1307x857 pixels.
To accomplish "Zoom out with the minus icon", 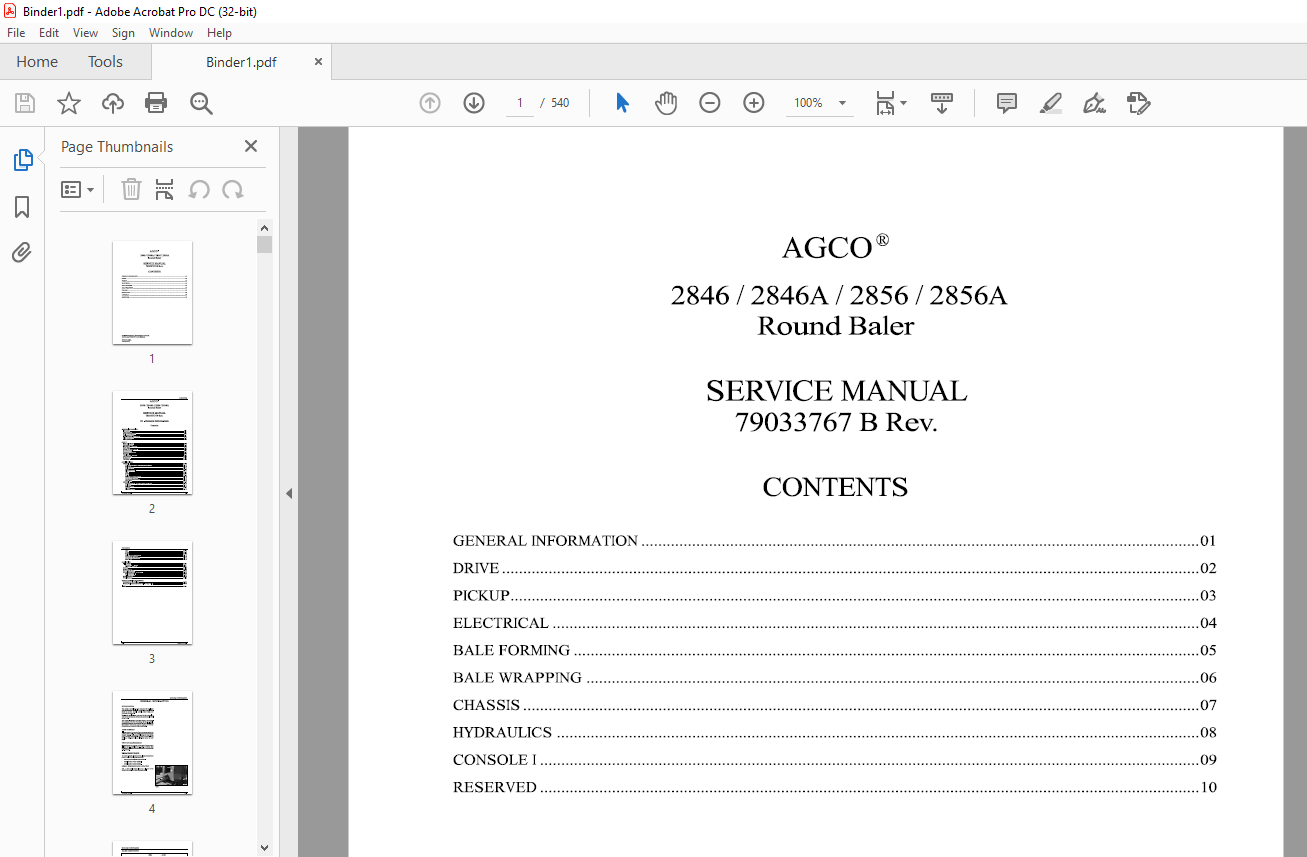I will 710,103.
